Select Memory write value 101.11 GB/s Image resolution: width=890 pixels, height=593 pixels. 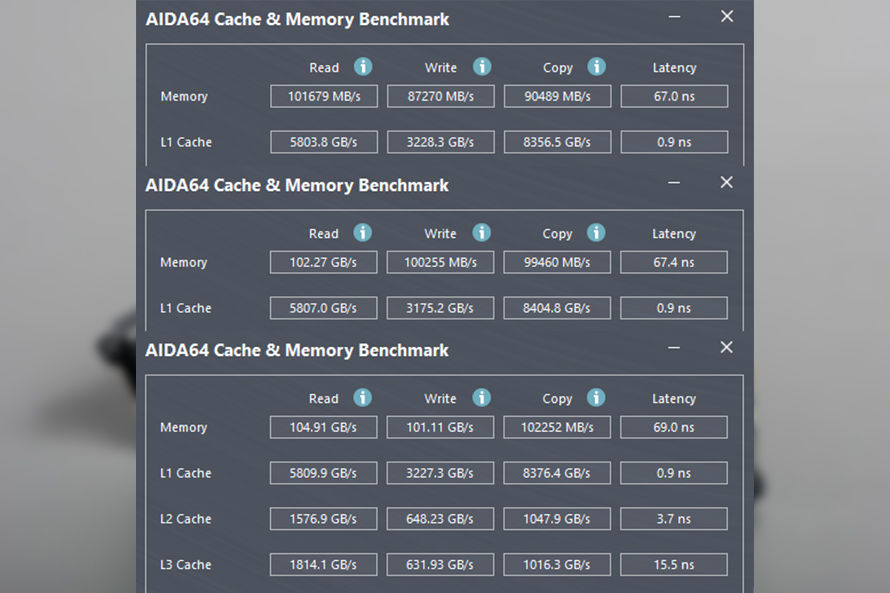(x=440, y=427)
